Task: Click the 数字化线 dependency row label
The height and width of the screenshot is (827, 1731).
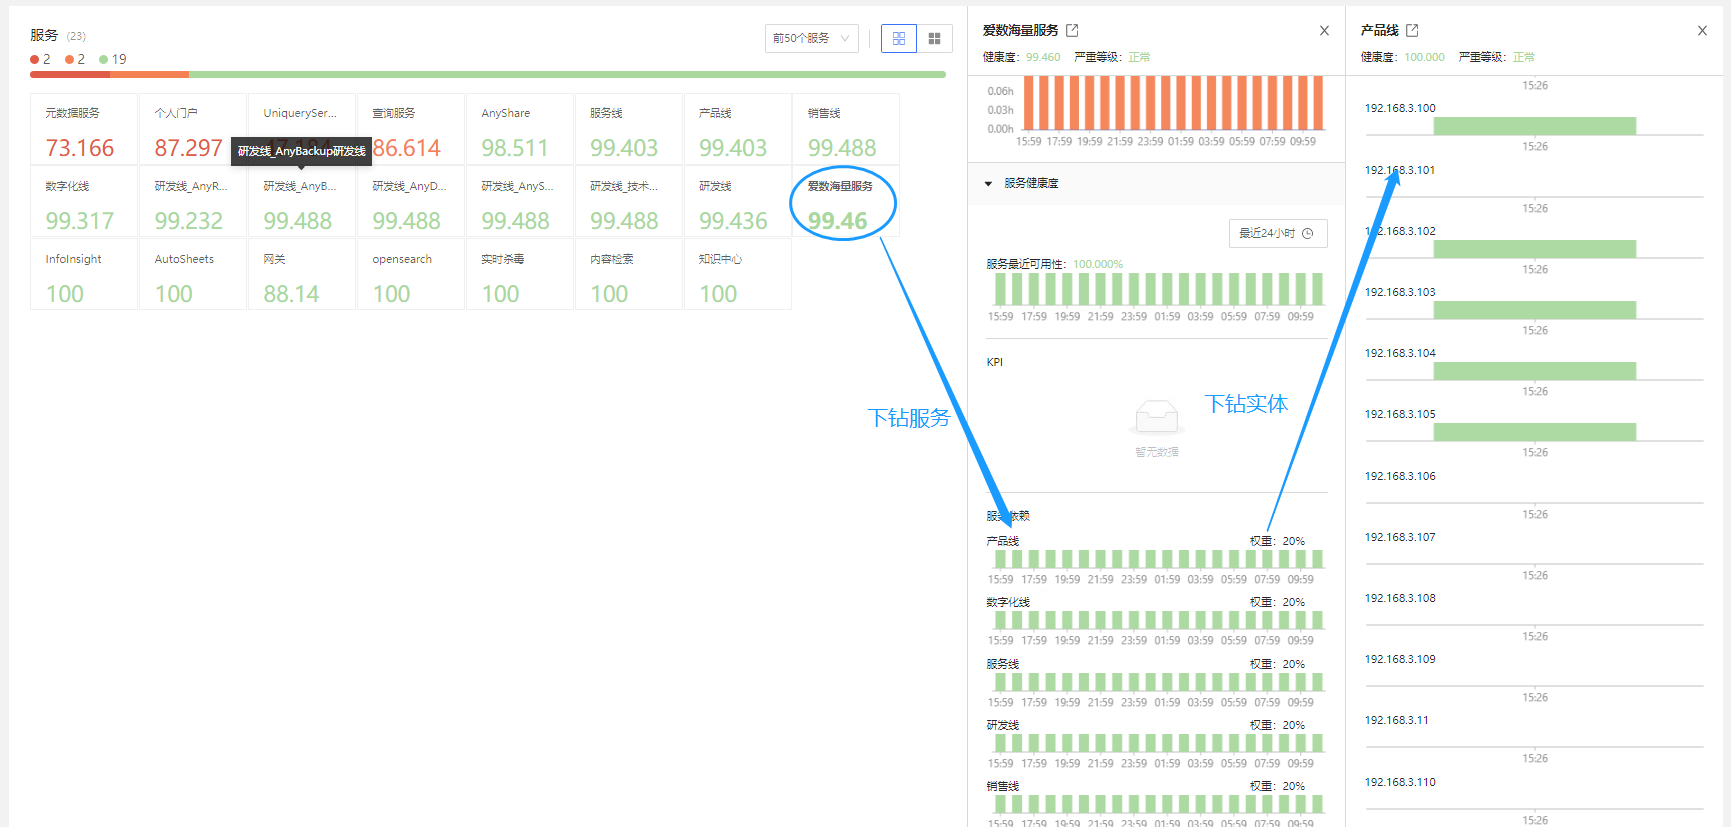Action: [1008, 602]
